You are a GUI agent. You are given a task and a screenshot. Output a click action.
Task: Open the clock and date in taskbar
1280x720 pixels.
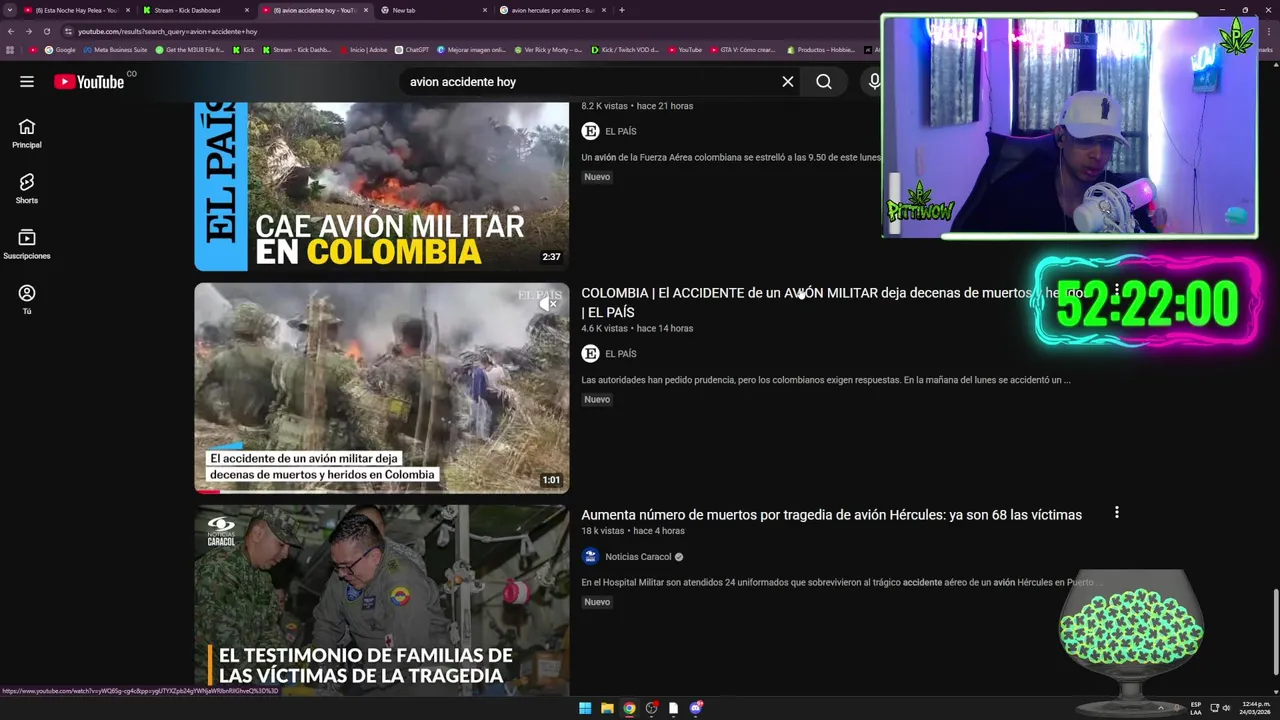pyautogui.click(x=1255, y=708)
